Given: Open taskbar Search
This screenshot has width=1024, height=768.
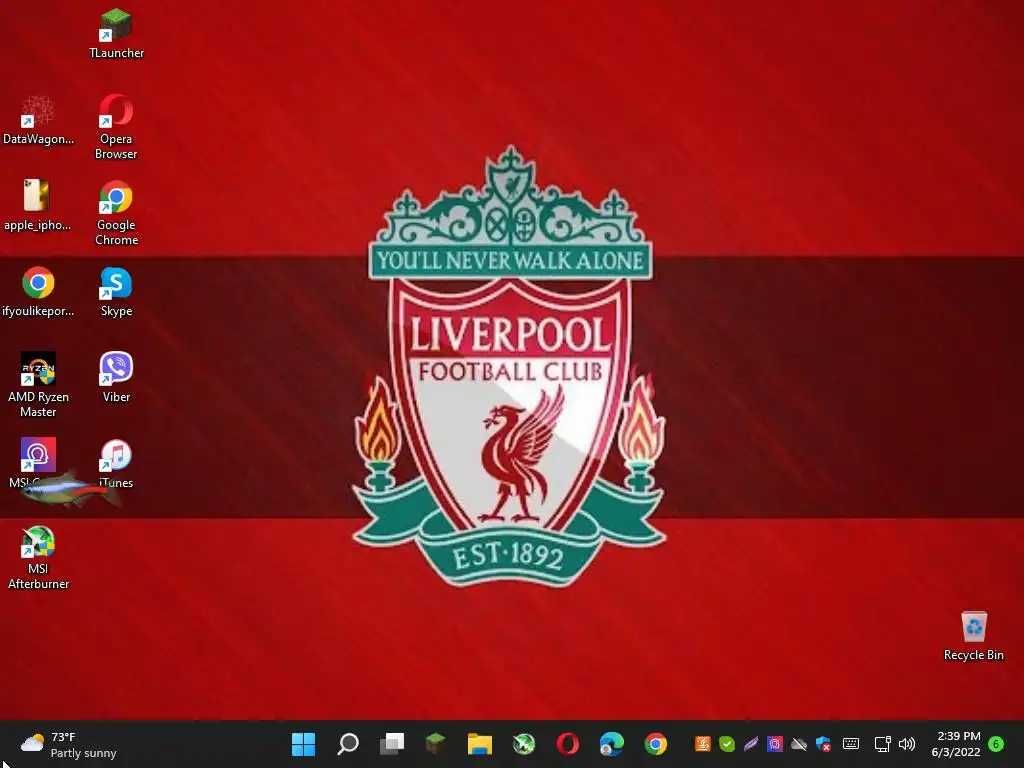Looking at the screenshot, I should [x=347, y=744].
